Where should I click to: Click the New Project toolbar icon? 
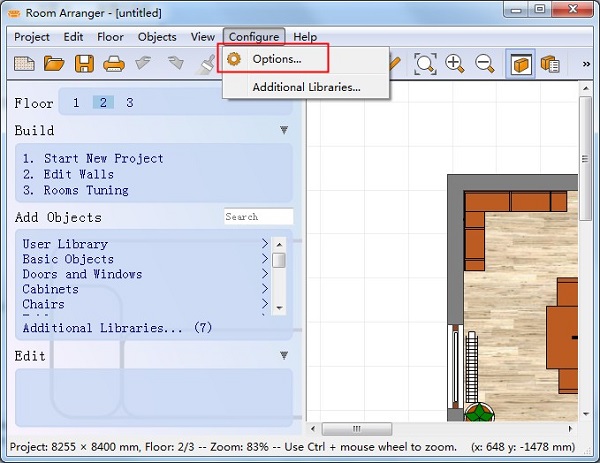24,64
